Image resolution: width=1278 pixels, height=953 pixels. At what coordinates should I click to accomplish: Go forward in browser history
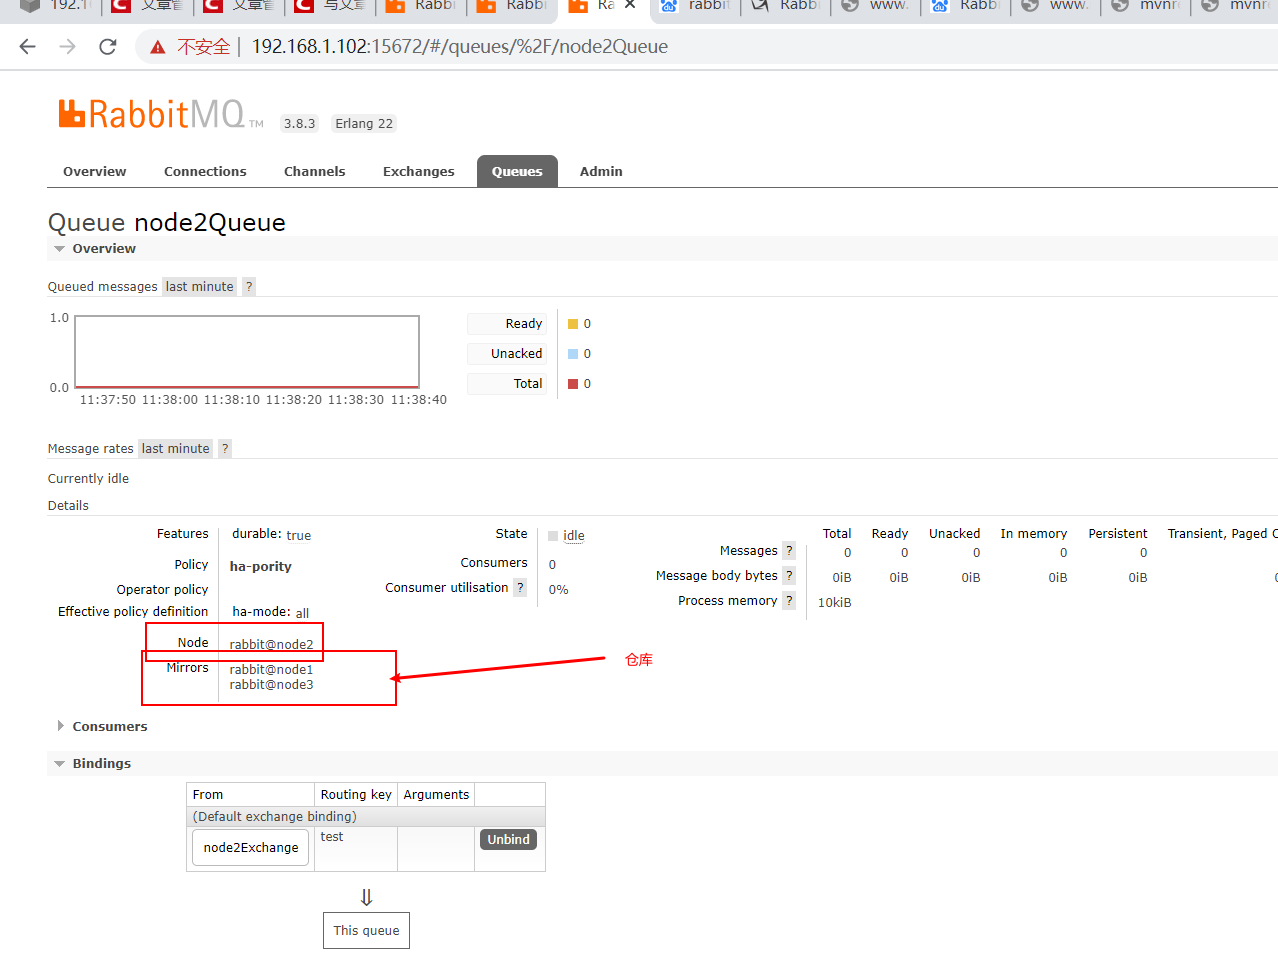tap(67, 46)
